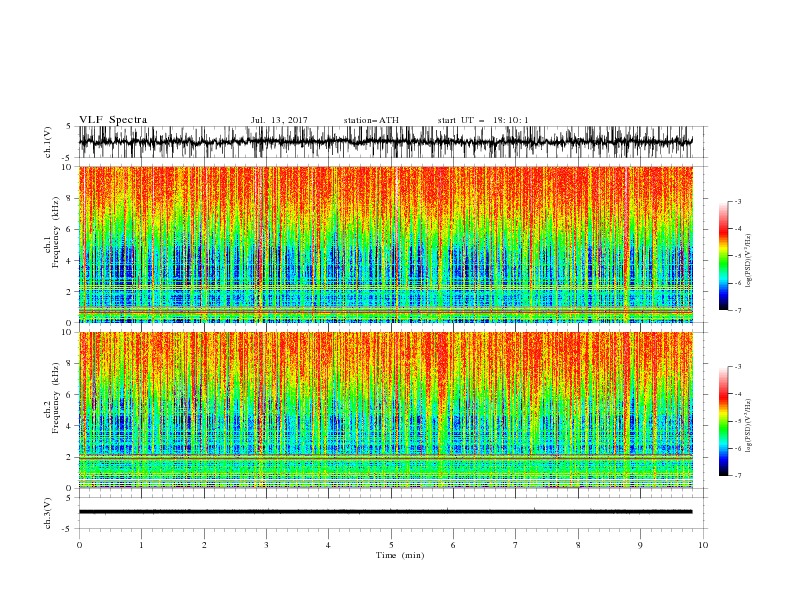Click the ch.1 color bar "log(PSD)(V²/Hz)" label
This screenshot has width=792, height=612.
[x=748, y=261]
